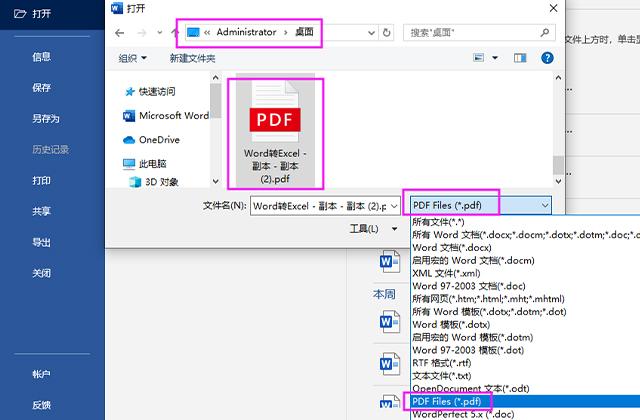Click file list scroll down arrow
This screenshot has height=420, width=640.
point(558,181)
